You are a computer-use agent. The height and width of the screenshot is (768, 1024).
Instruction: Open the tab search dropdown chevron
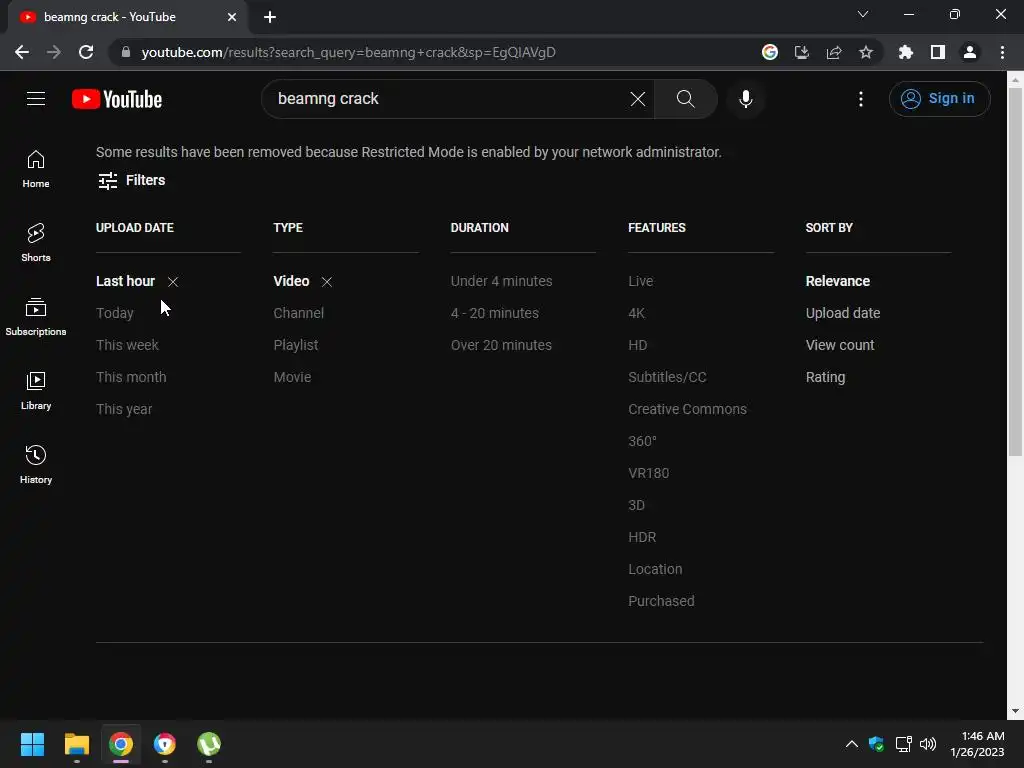point(863,14)
